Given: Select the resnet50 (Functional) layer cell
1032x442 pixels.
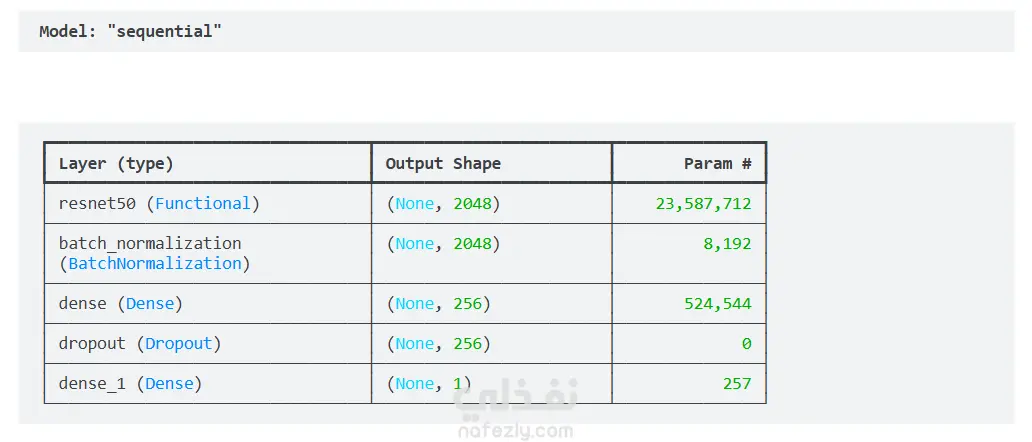Looking at the screenshot, I should pos(159,203).
